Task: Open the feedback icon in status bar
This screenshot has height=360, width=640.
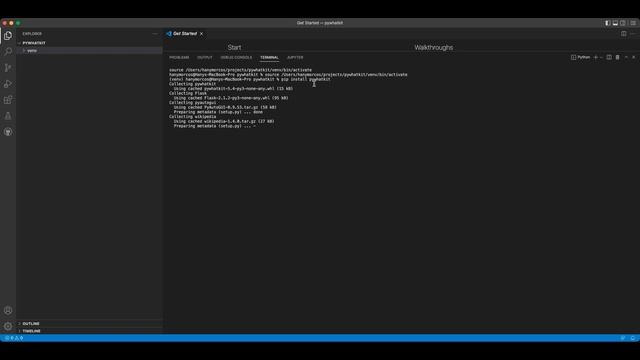Action: pos(623,338)
